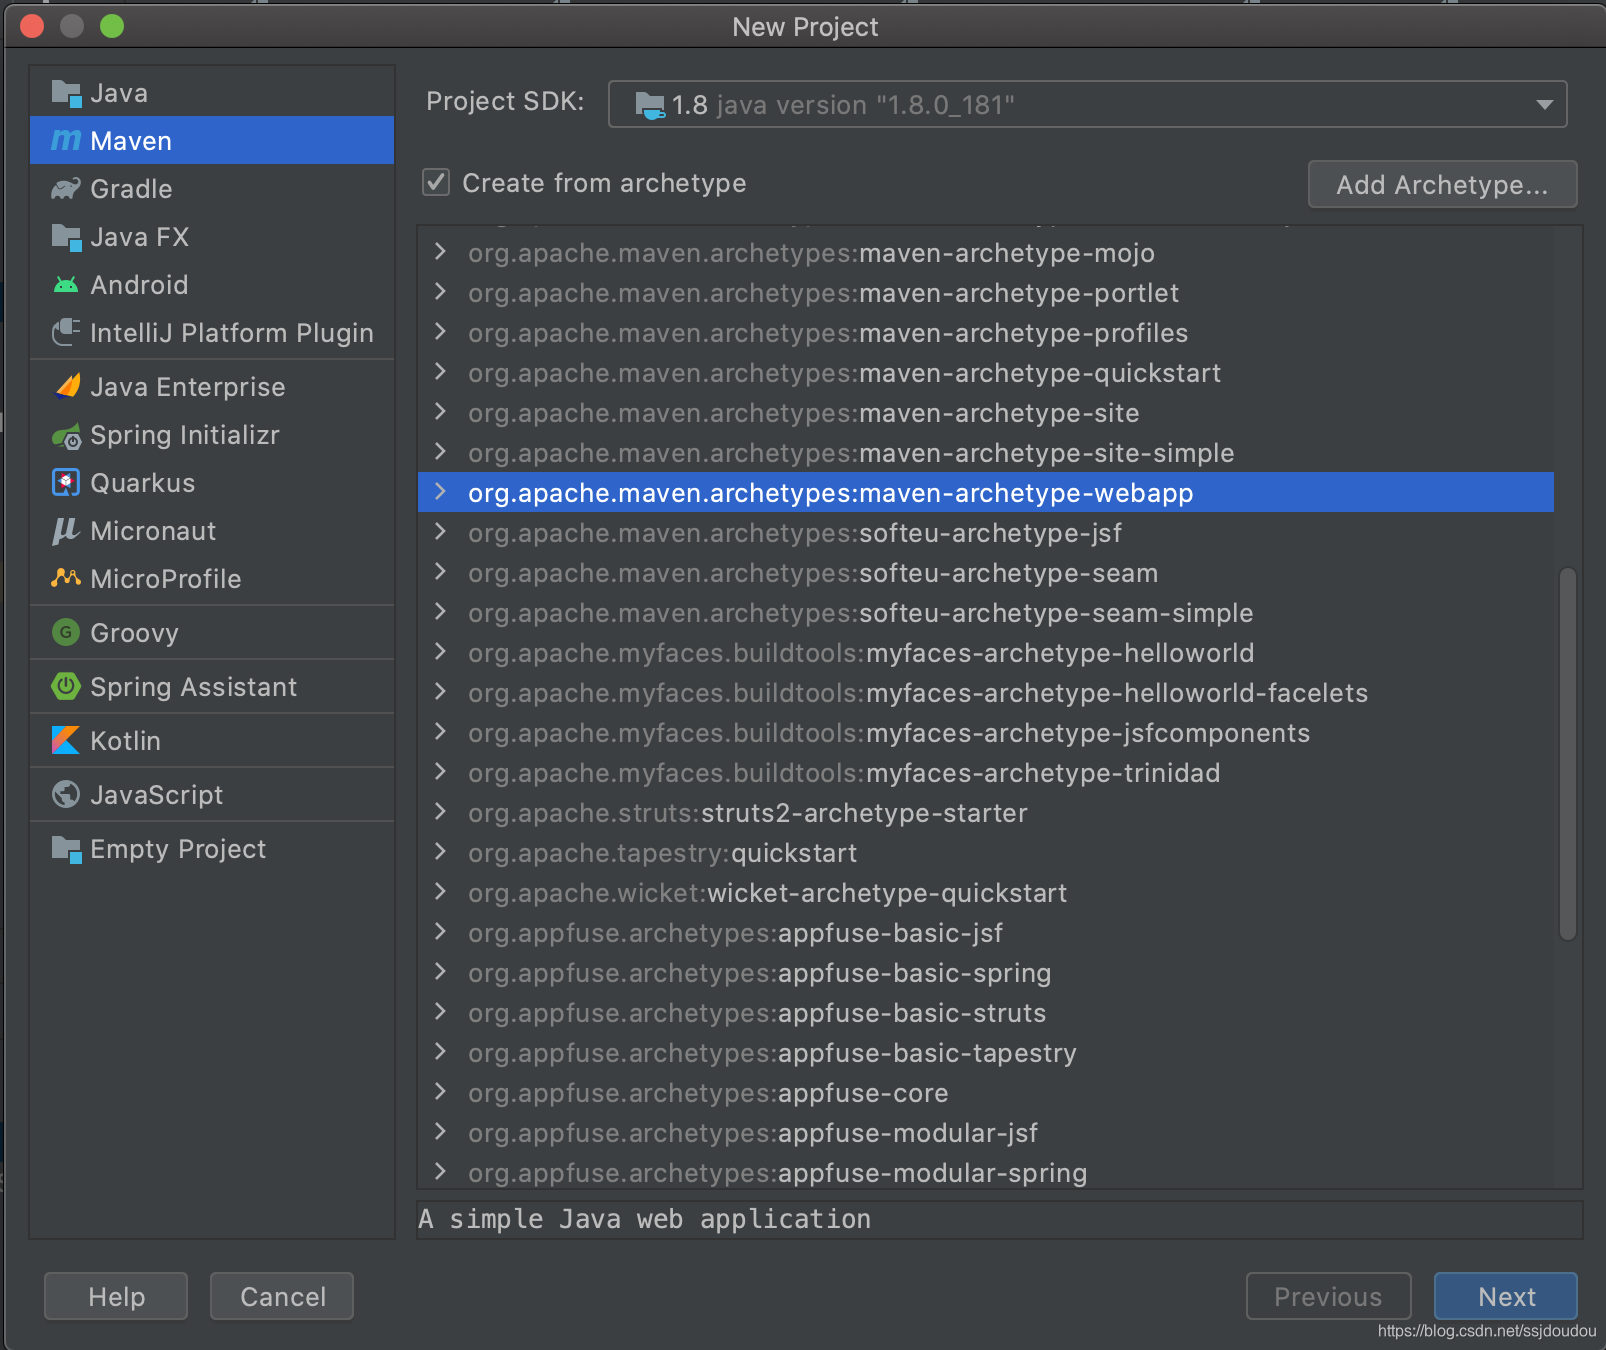Screen dimensions: 1606x1350
Task: Click the Kotlin K icon
Action: [66, 740]
